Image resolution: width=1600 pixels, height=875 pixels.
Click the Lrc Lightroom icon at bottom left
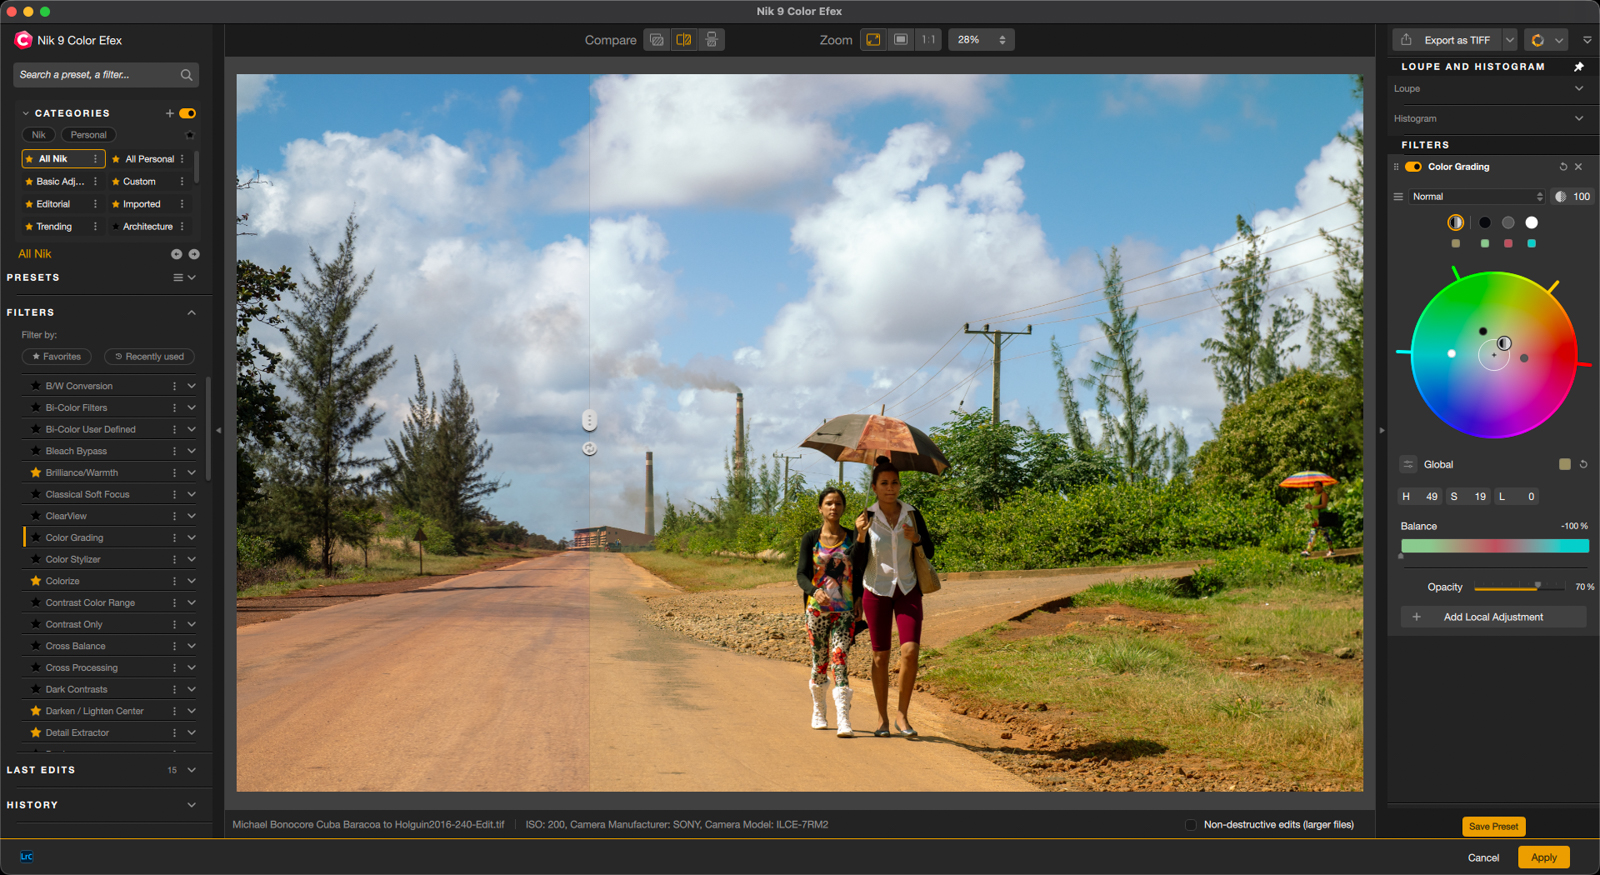(x=27, y=857)
